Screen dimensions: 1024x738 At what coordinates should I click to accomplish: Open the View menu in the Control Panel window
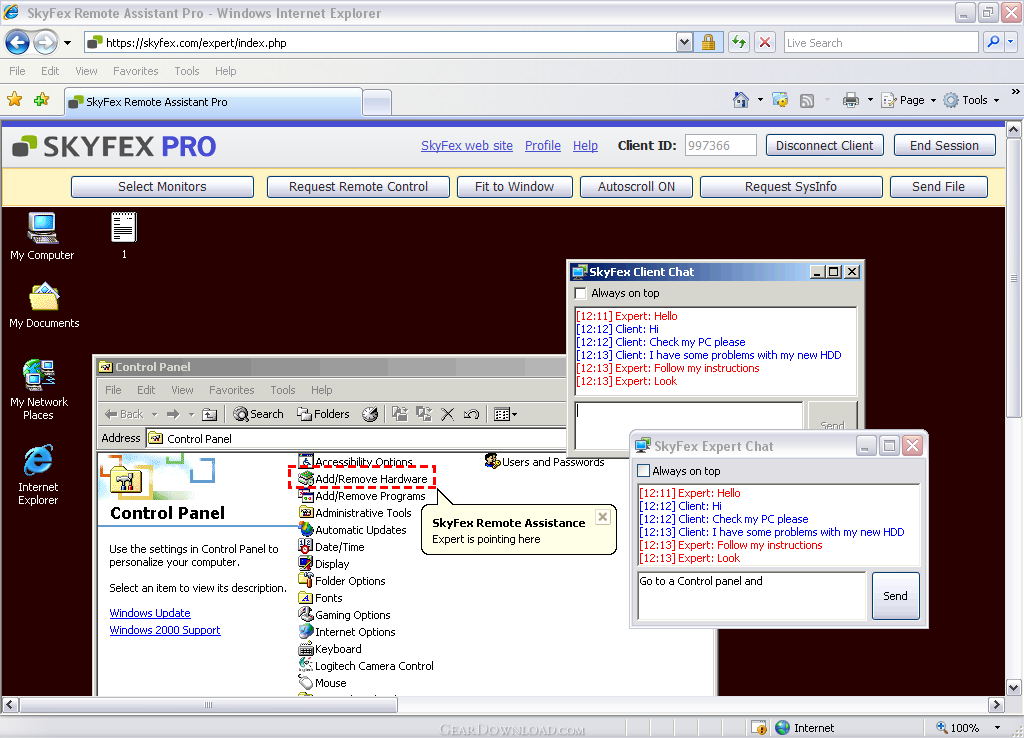click(182, 390)
